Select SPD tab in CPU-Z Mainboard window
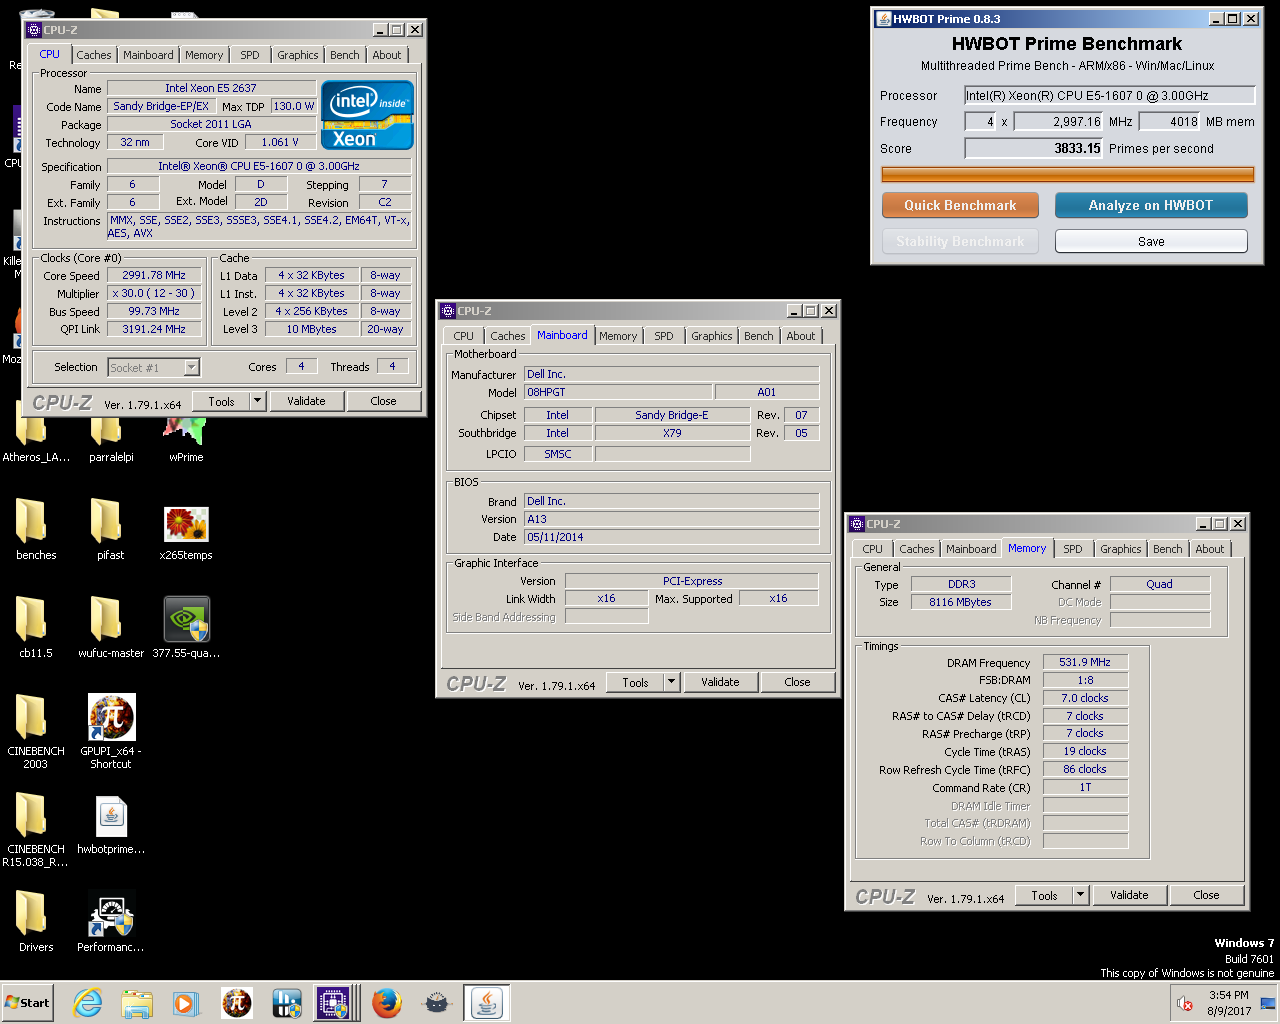Image resolution: width=1280 pixels, height=1024 pixels. click(x=664, y=336)
